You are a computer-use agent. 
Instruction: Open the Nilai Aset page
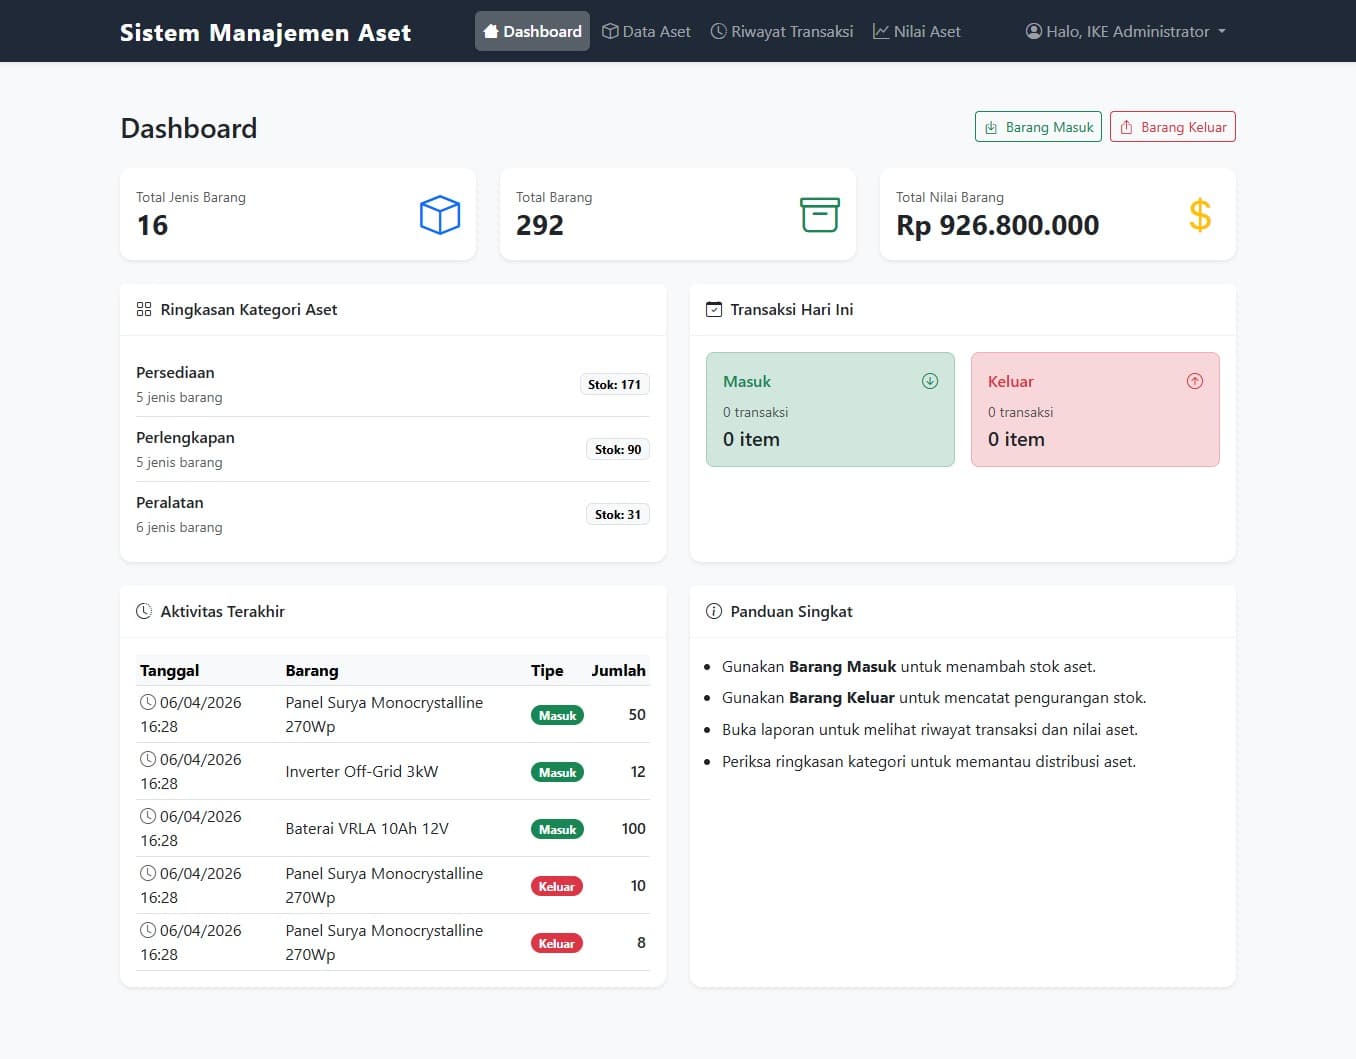917,31
